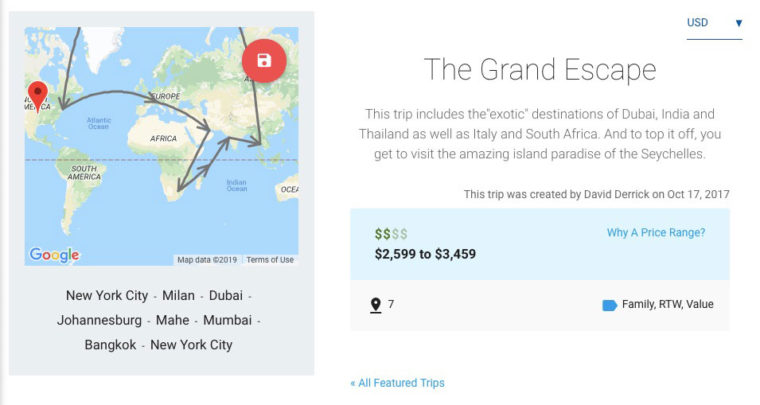Image resolution: width=760 pixels, height=405 pixels.
Task: Click the blue tag label icon
Action: point(609,305)
